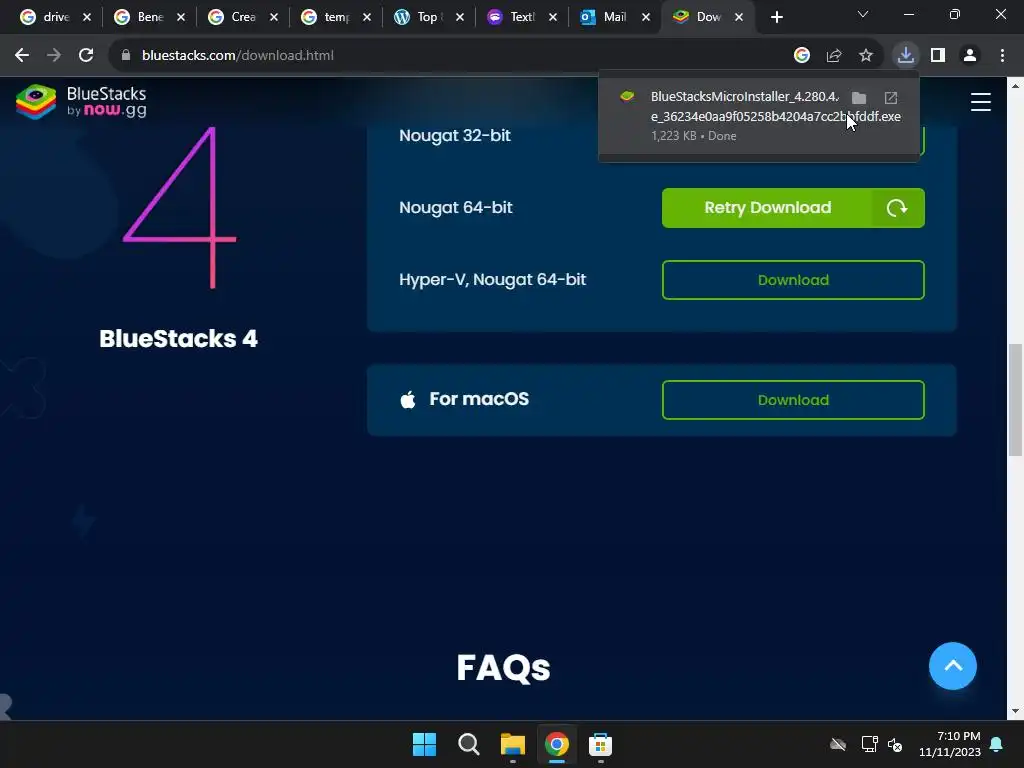Open a new browser tab

click(x=776, y=18)
